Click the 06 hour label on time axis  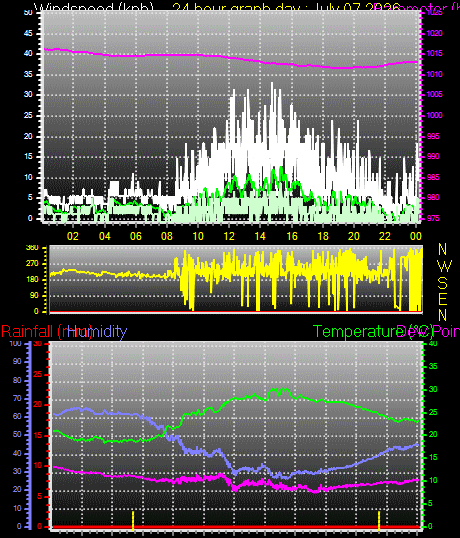(x=136, y=236)
